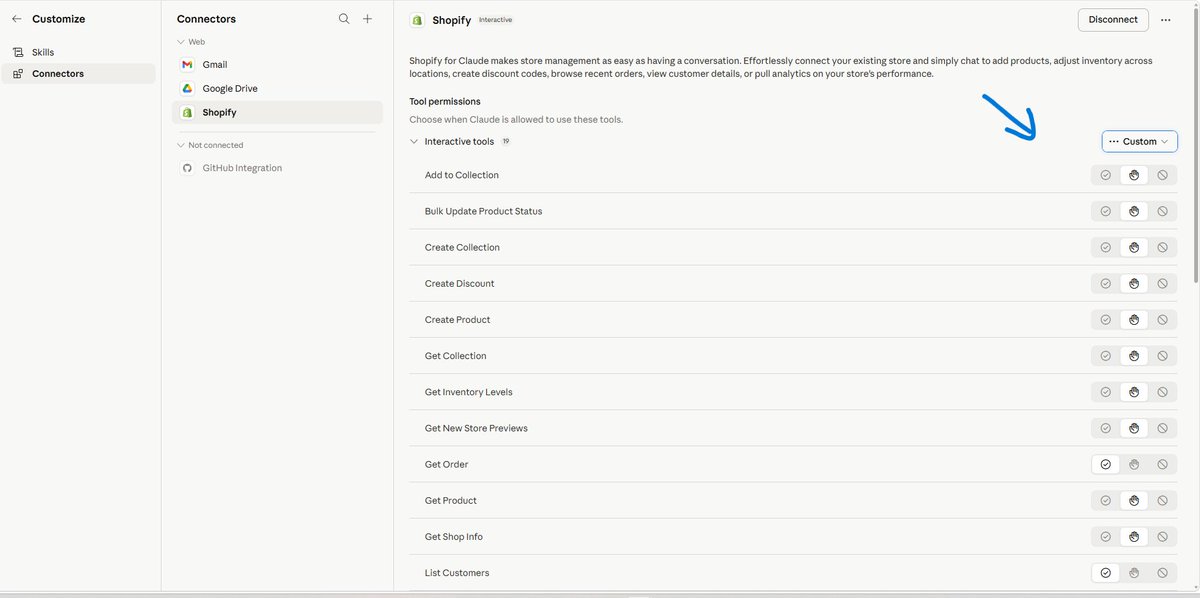The image size is (1200, 598).
Task: Block the Bulk Update Product Status tool
Action: point(1162,211)
